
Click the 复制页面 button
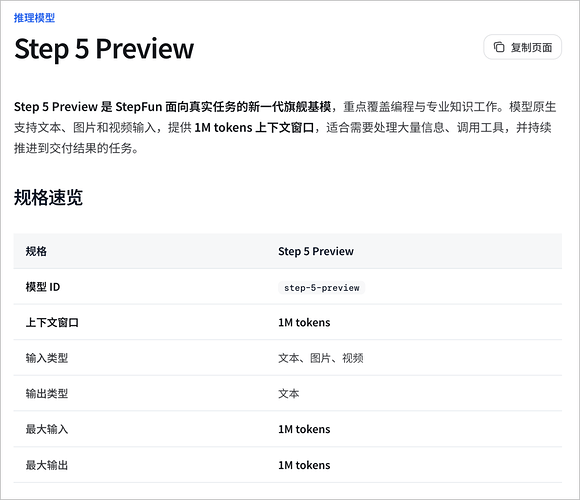(x=522, y=47)
